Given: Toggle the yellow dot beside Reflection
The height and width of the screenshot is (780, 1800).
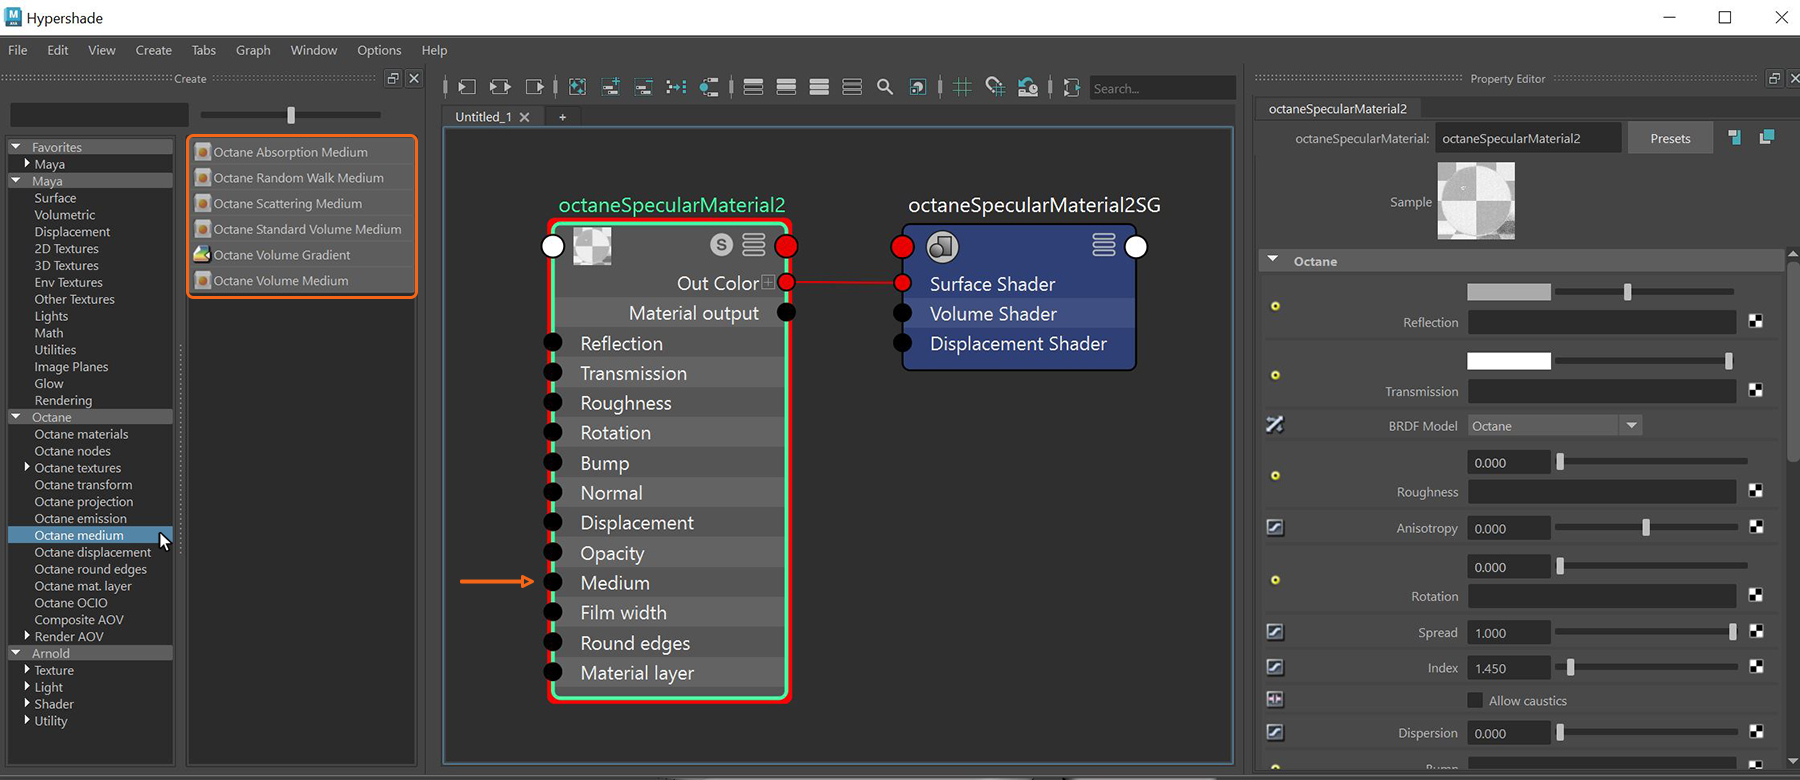Looking at the screenshot, I should [x=1275, y=306].
